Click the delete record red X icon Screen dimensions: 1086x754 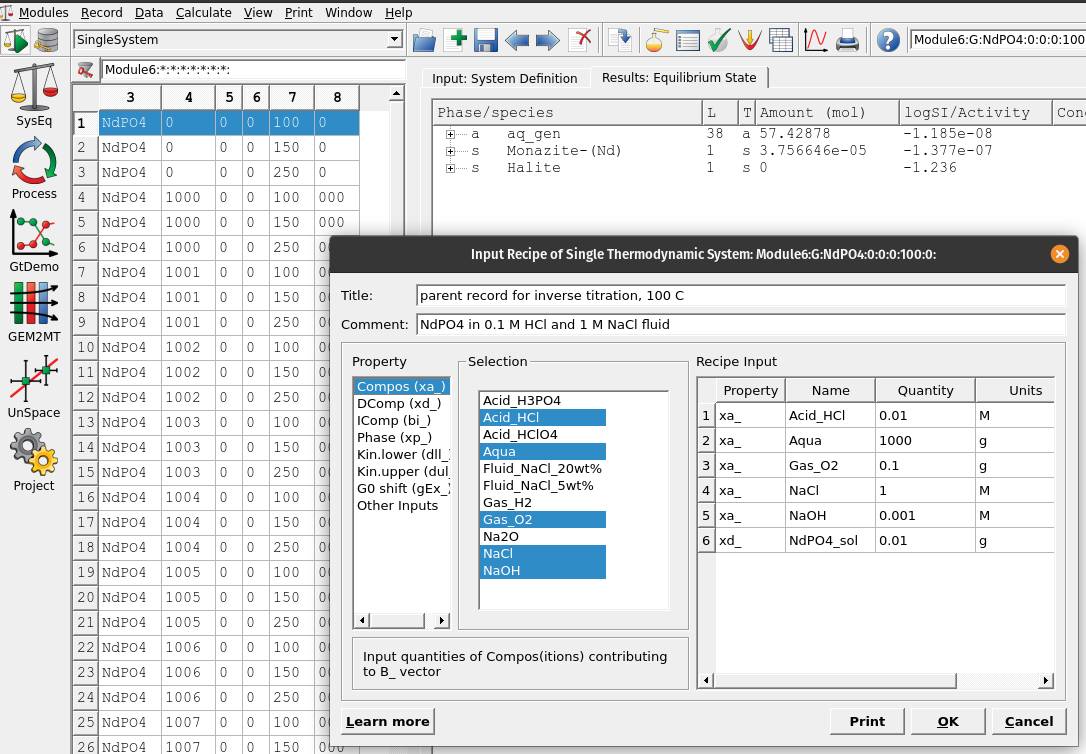581,39
